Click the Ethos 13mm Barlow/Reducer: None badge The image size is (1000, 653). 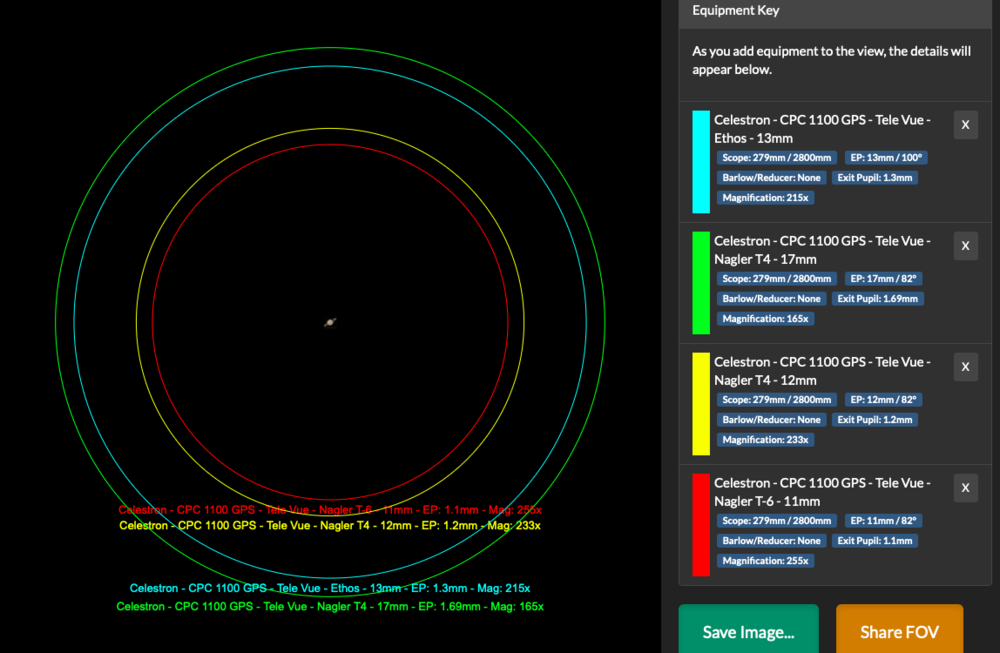click(x=771, y=178)
